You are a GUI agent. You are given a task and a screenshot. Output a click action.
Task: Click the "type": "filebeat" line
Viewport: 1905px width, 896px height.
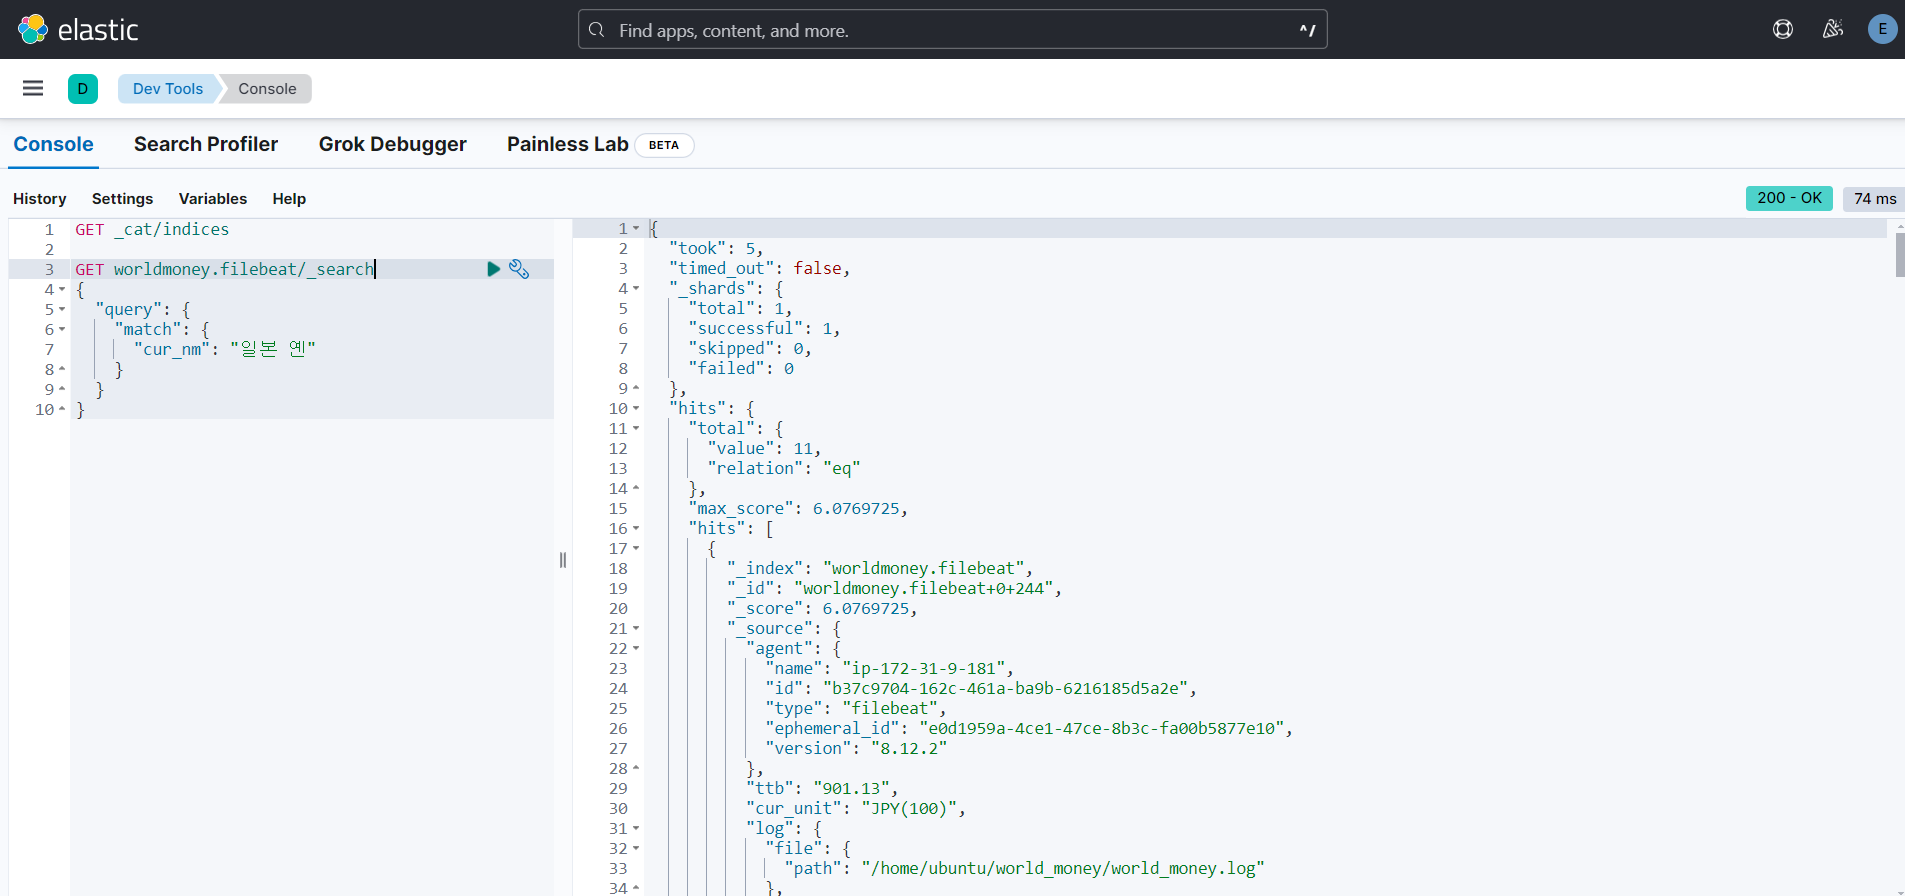pyautogui.click(x=856, y=708)
